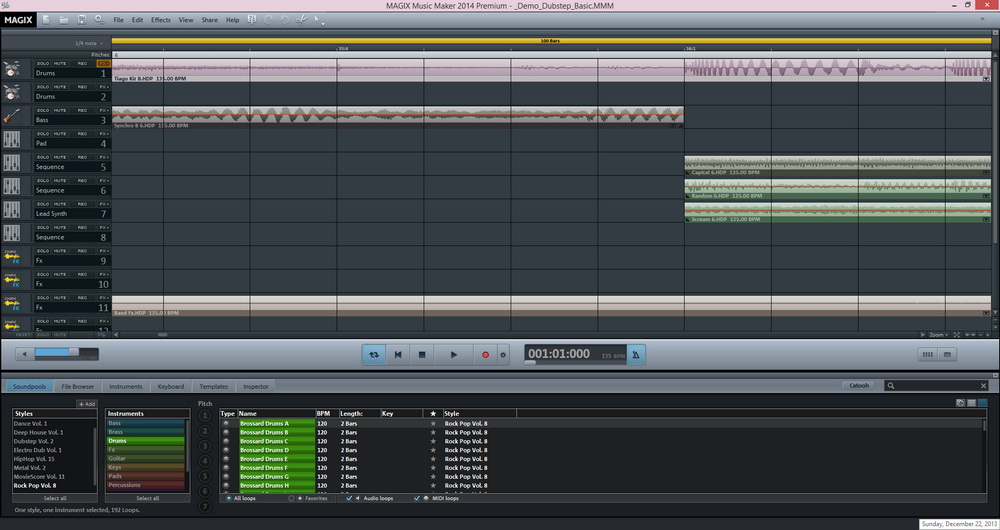Open the icon right of the mixer button
The width and height of the screenshot is (1000, 530).
coord(947,355)
